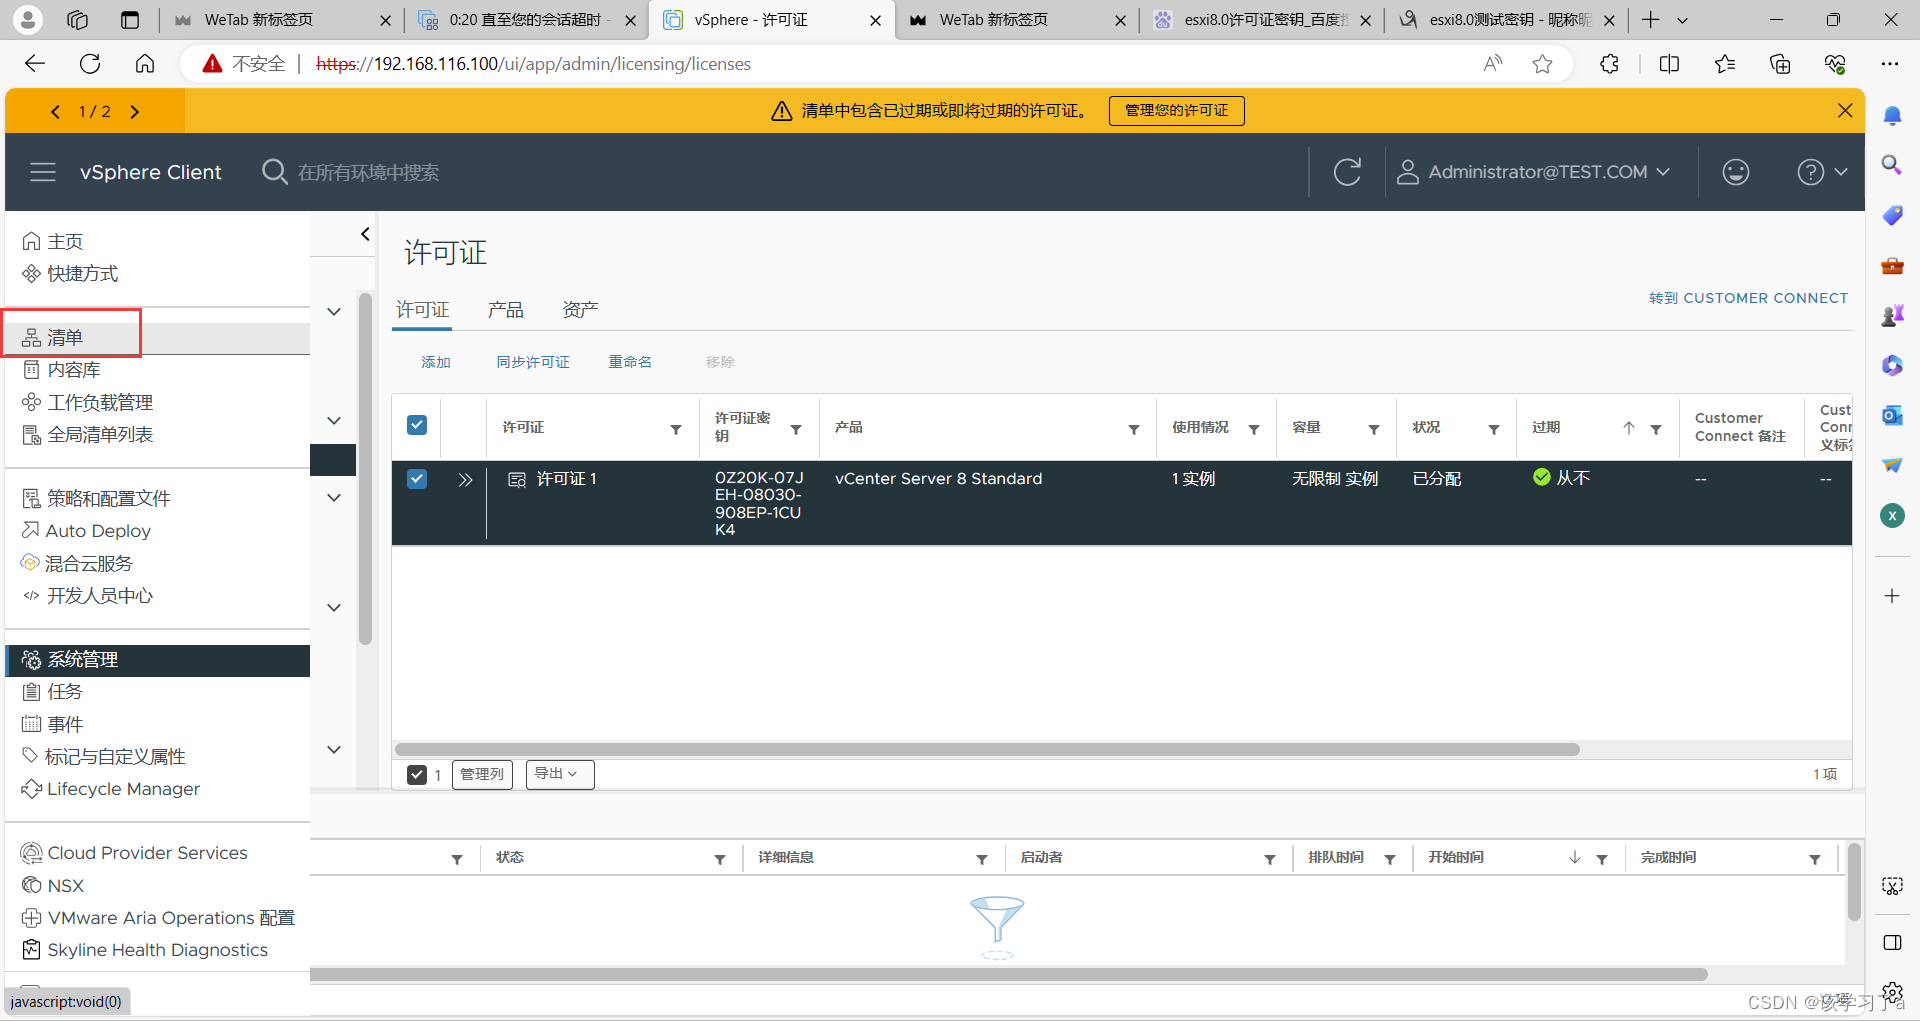Screen dimensions: 1920x1021
Task: Switch to the esxi8.0测试密钥 browser tab
Action: [1507, 20]
